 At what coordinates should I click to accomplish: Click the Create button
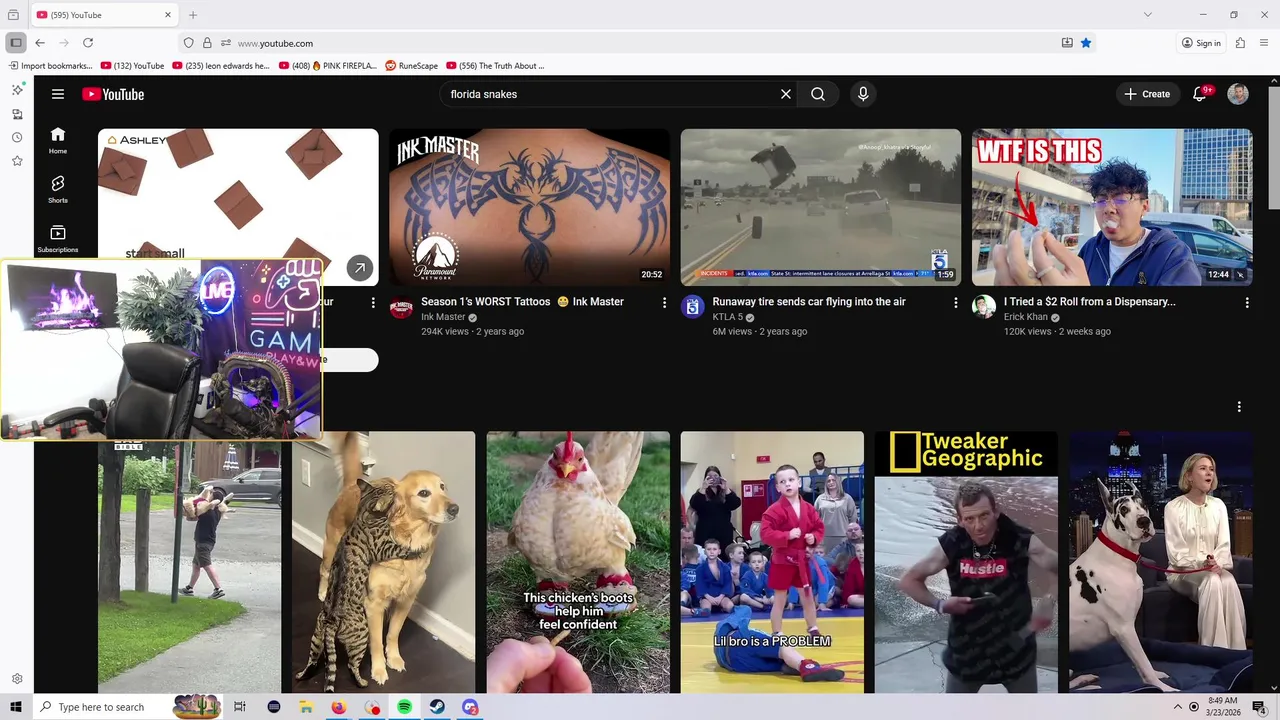click(1147, 94)
